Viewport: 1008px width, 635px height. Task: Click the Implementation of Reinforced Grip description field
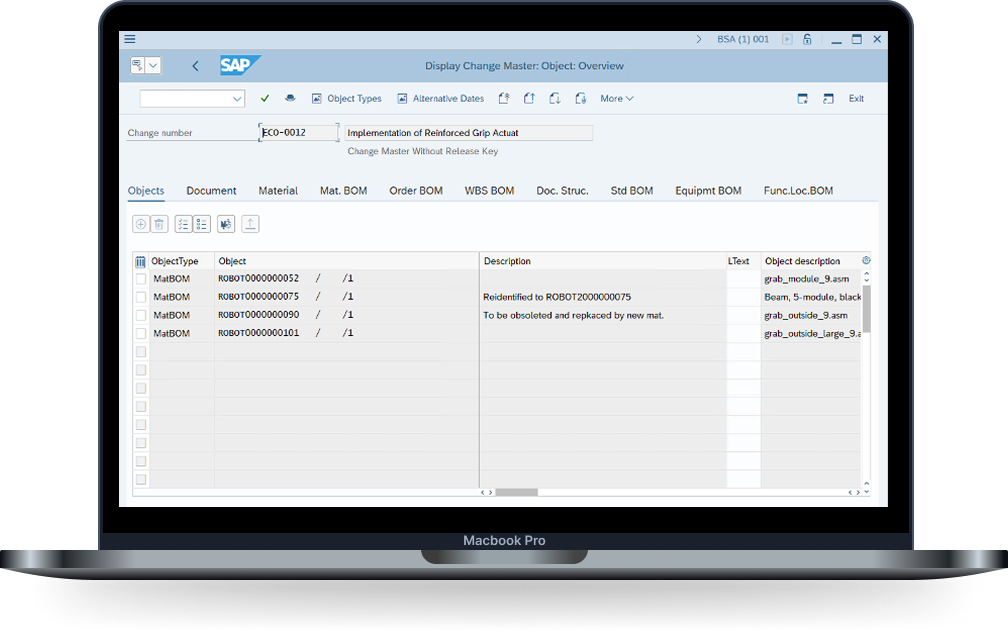469,133
